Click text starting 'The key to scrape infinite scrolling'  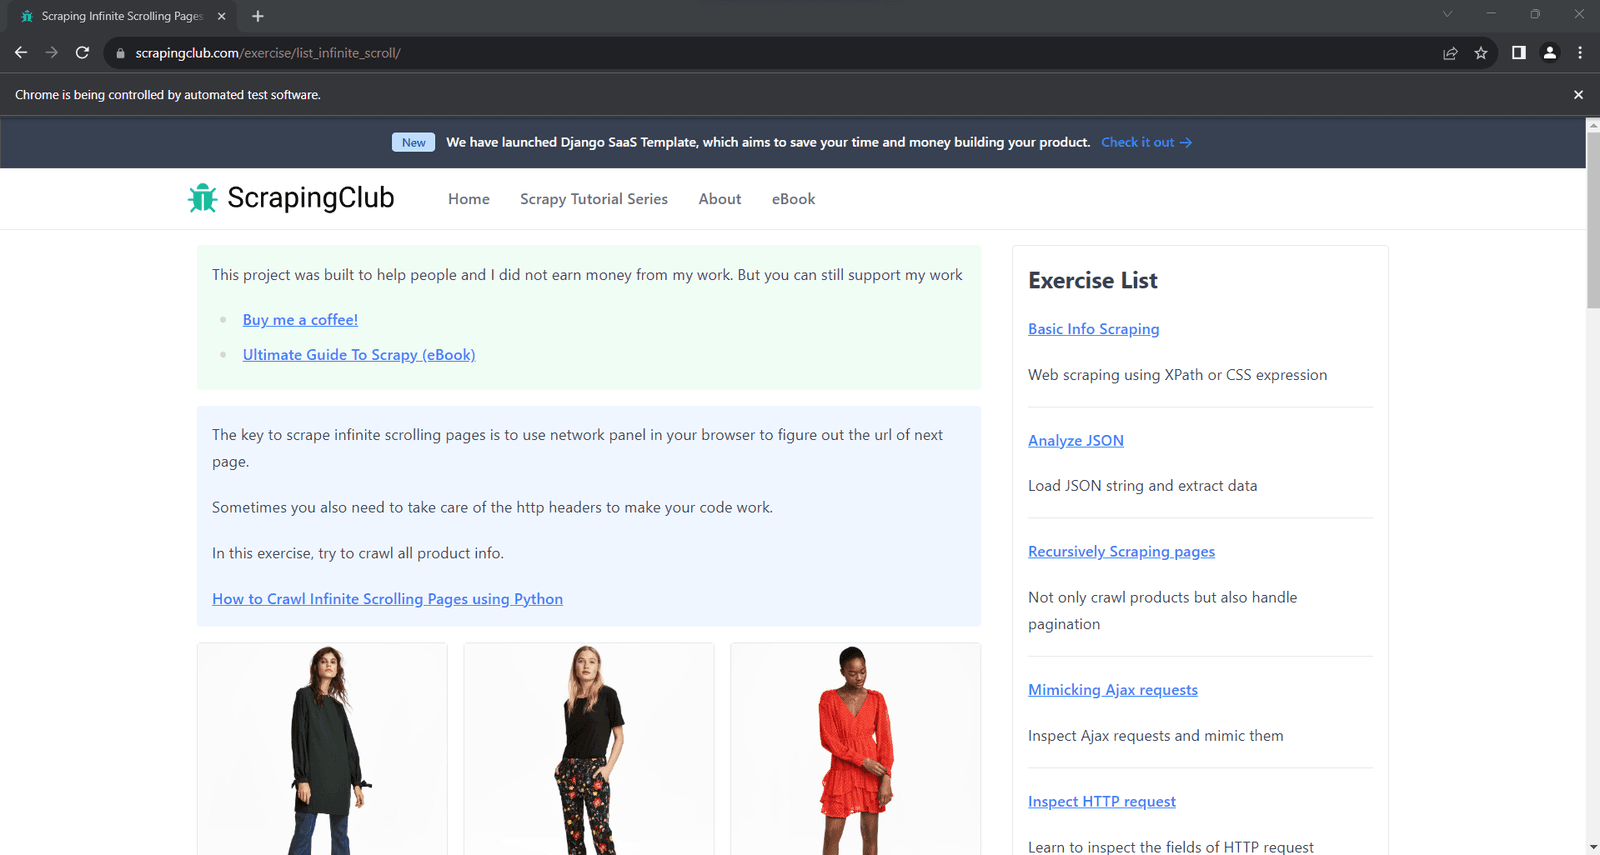click(577, 448)
